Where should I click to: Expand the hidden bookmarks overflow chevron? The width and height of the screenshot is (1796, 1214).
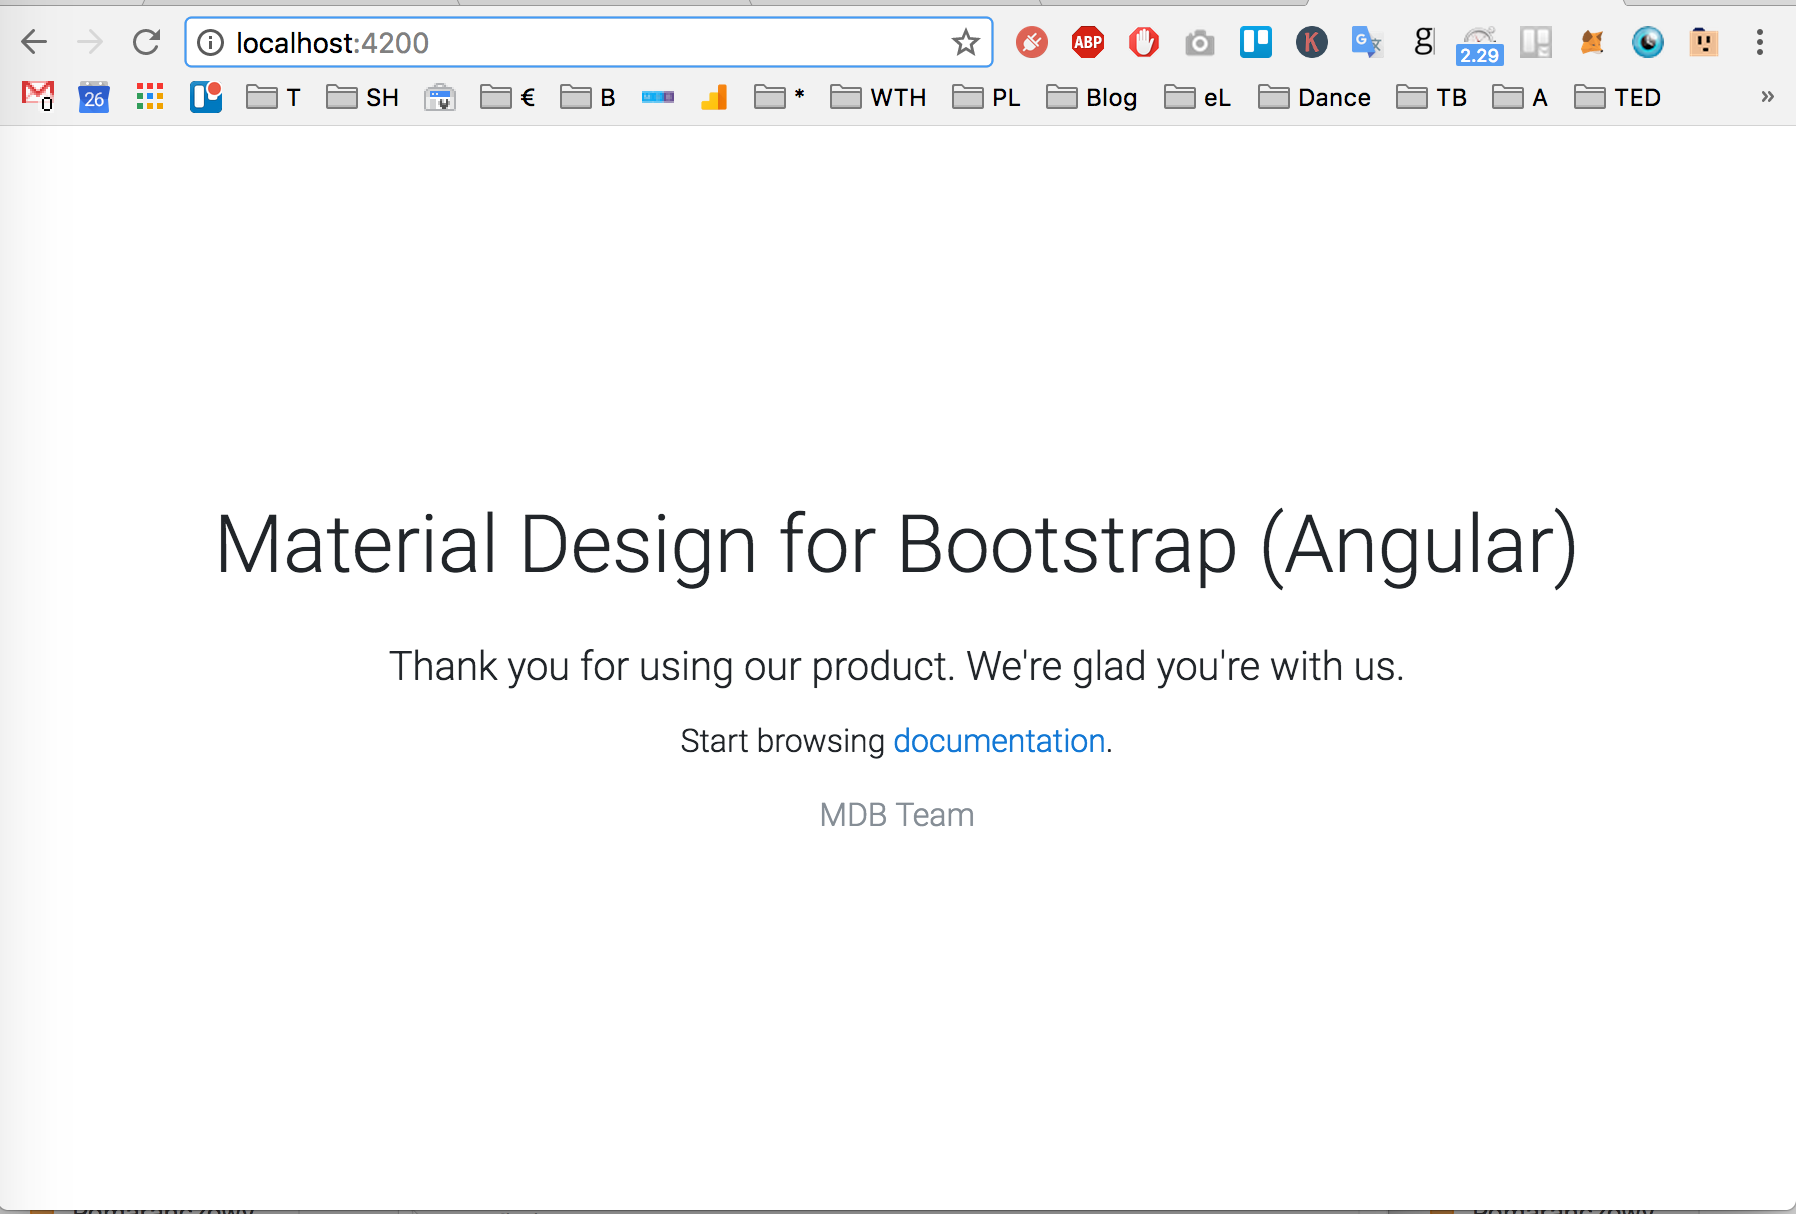[x=1767, y=97]
